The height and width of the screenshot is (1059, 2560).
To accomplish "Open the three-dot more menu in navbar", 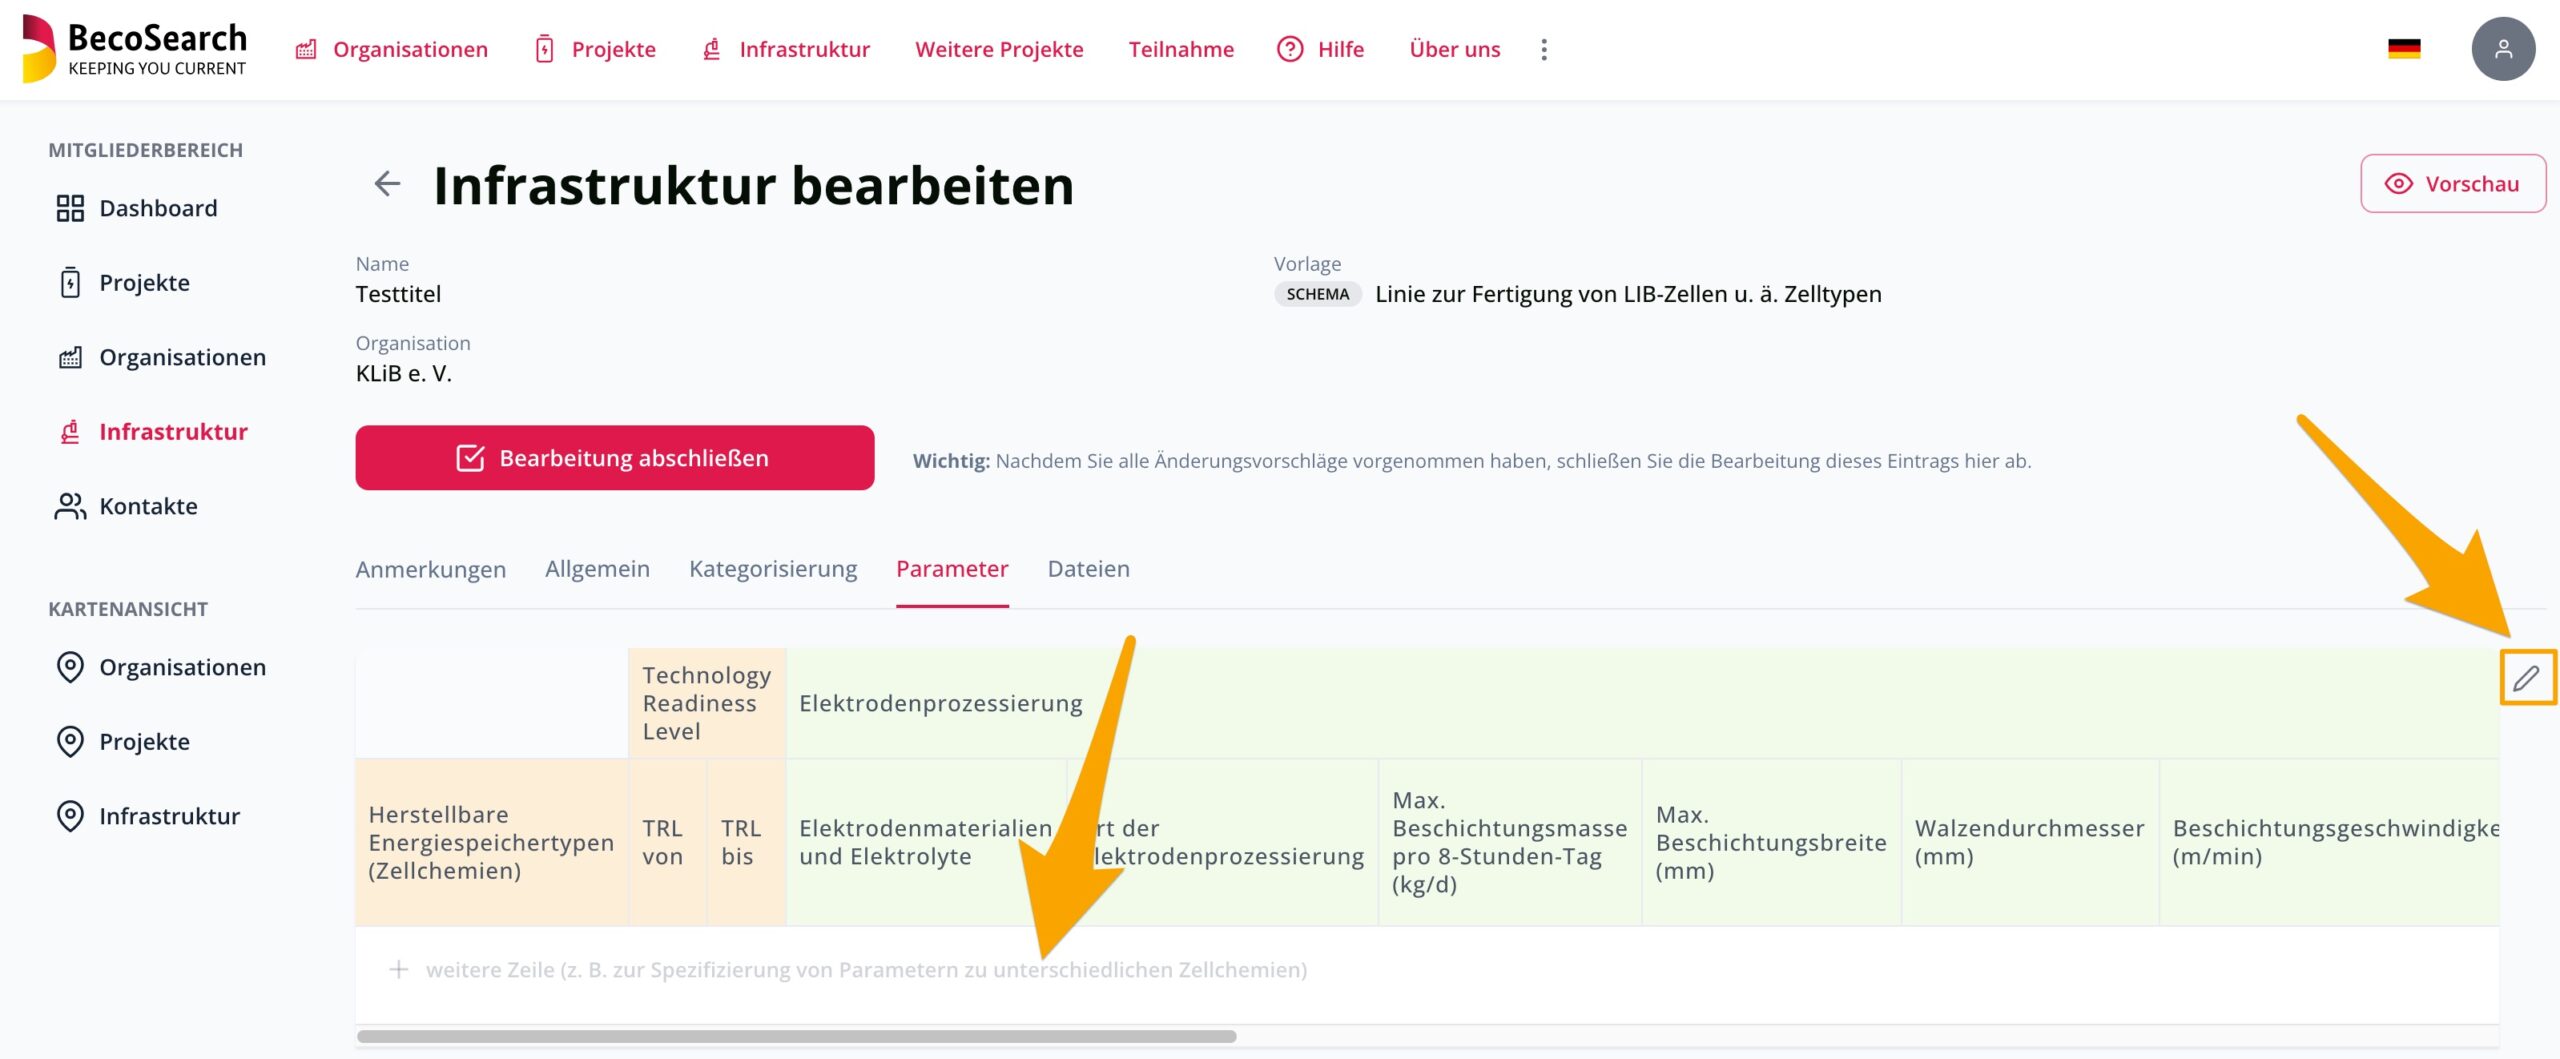I will 1544,50.
